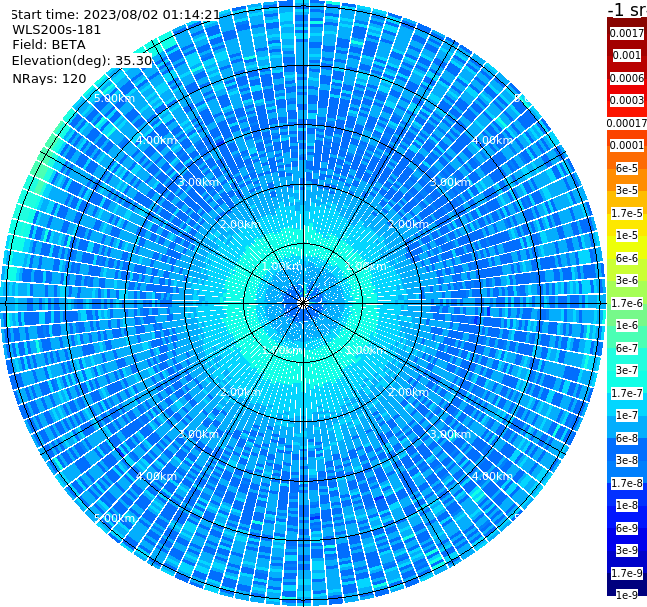Click the NRays: 120 text
The image size is (647, 607).
pos(49,78)
